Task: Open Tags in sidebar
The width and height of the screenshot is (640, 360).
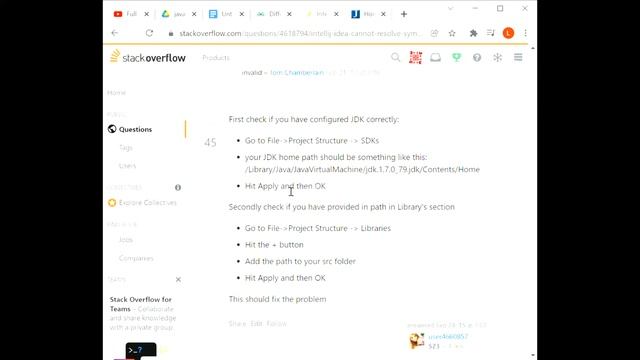Action: click(x=126, y=147)
